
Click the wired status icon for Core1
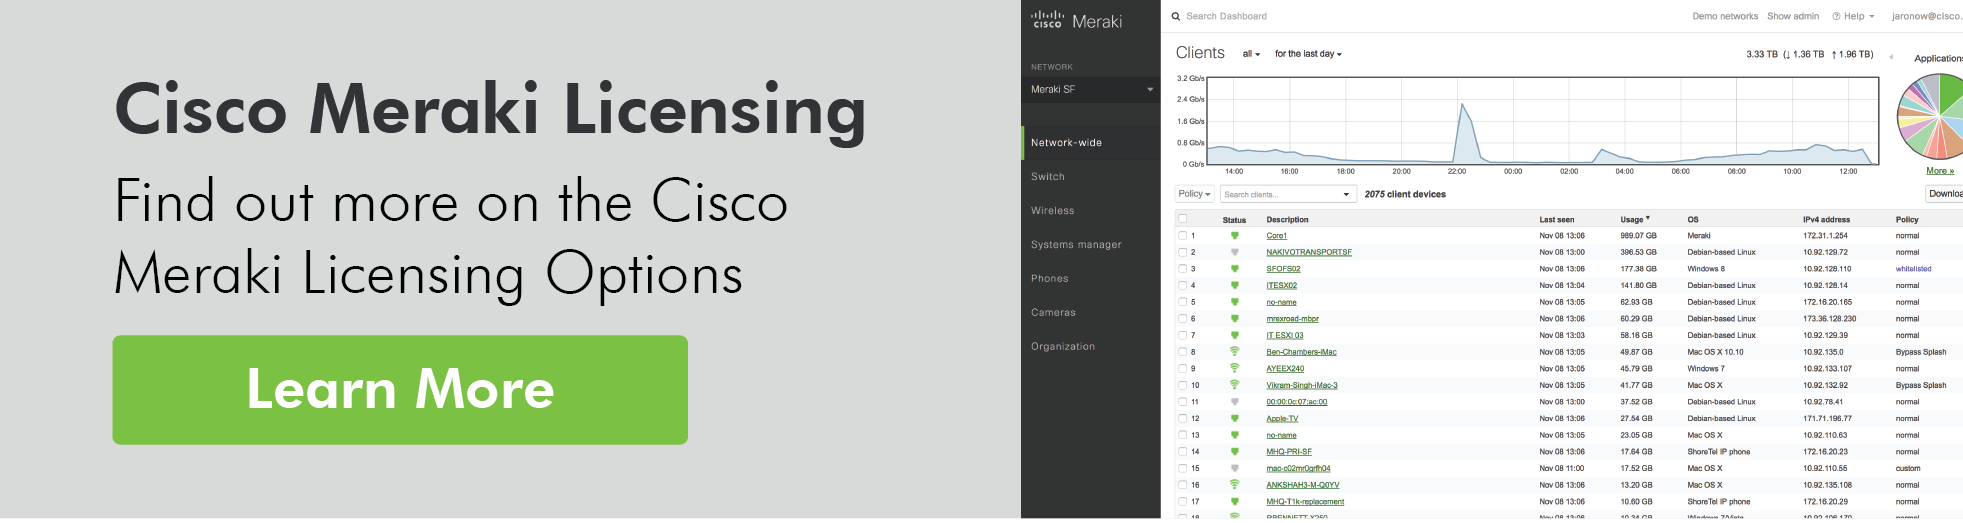click(1234, 236)
